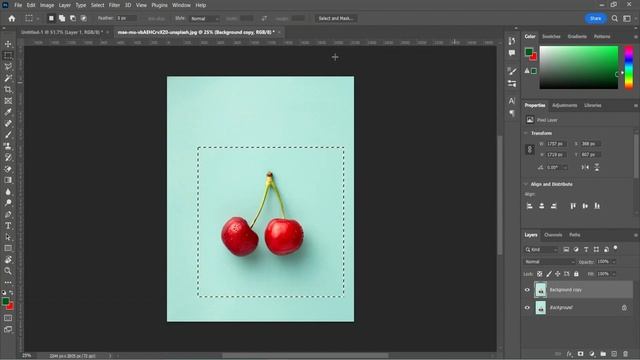The image size is (640, 360).
Task: Click the Share button
Action: pos(595,18)
